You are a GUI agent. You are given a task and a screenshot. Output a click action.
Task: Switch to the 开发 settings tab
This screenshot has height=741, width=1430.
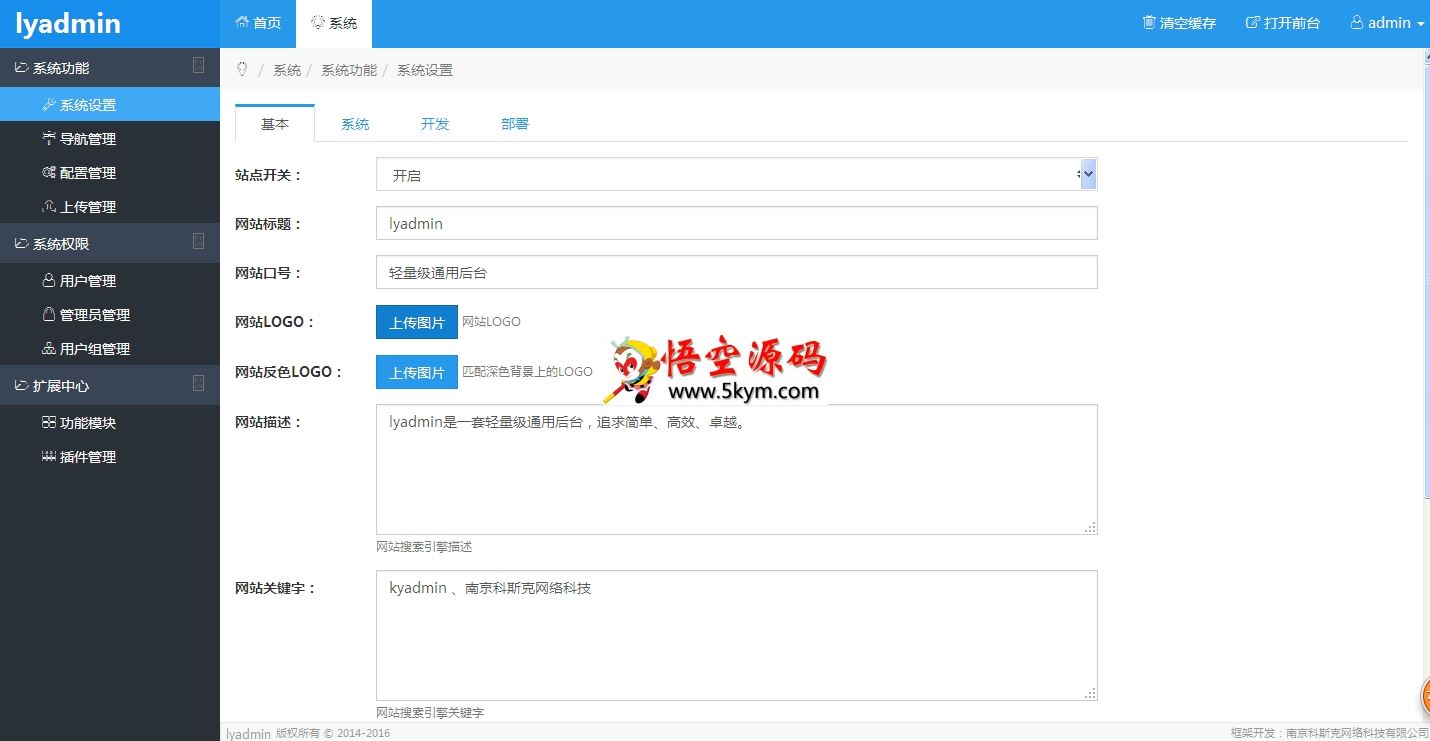pos(435,124)
